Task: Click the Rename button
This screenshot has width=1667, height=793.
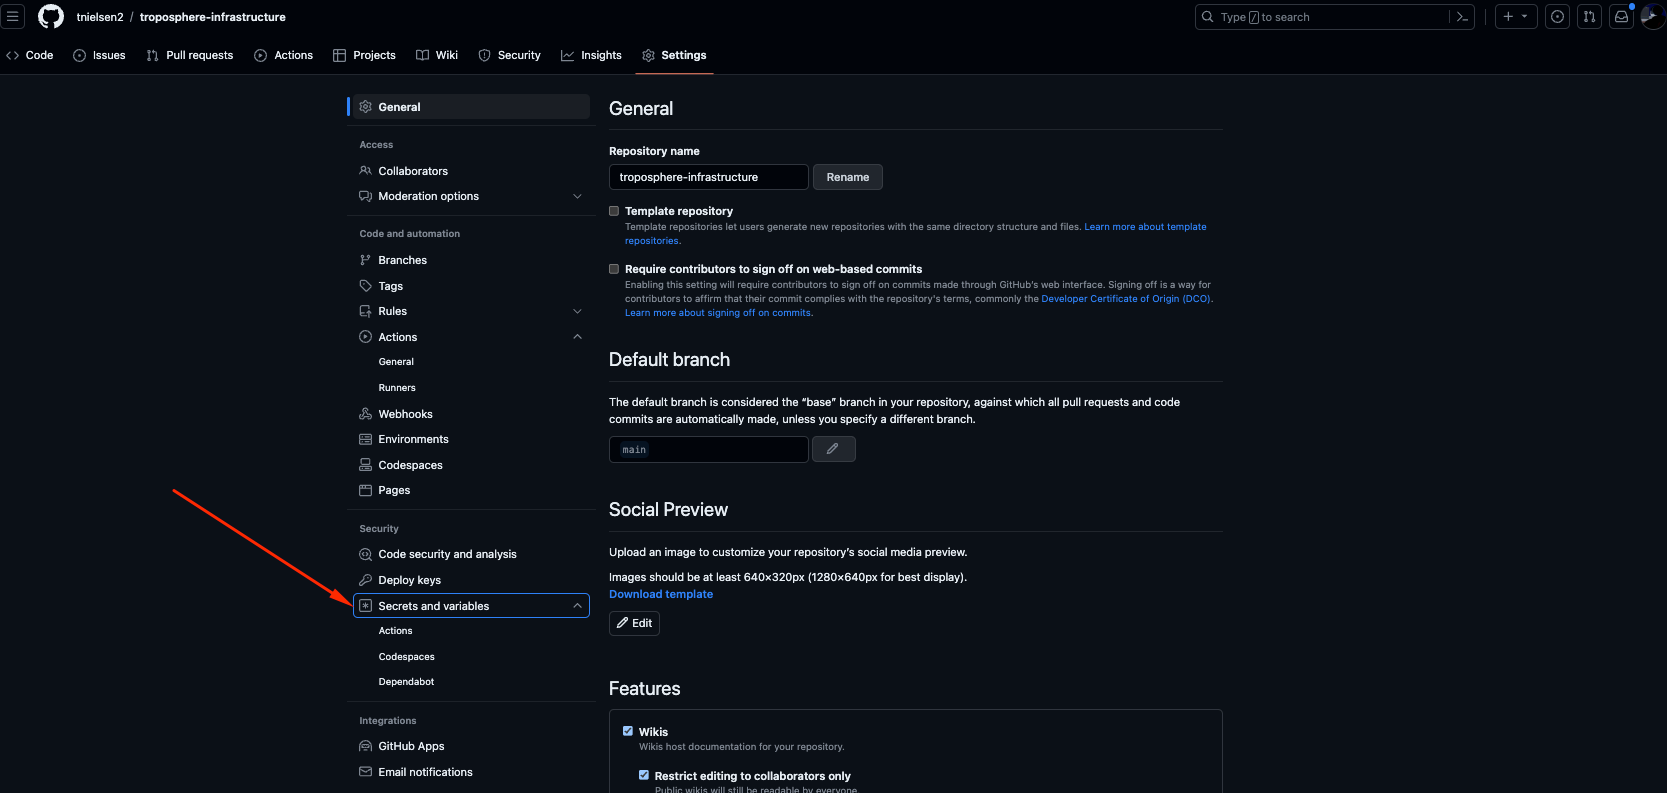Action: pyautogui.click(x=847, y=177)
